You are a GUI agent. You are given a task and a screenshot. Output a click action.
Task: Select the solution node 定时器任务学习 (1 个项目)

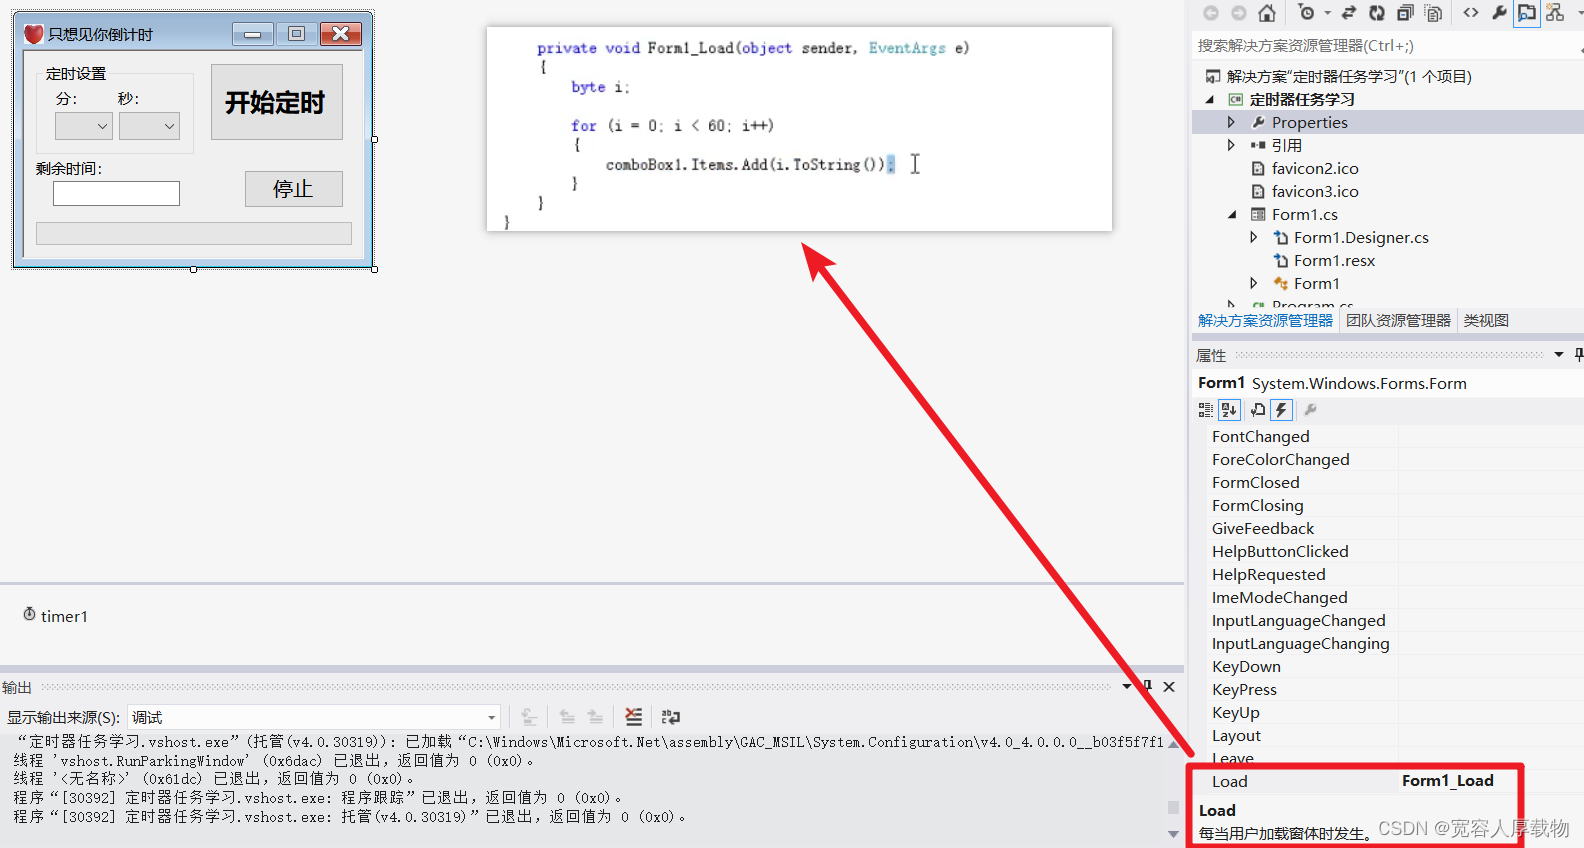click(1349, 76)
